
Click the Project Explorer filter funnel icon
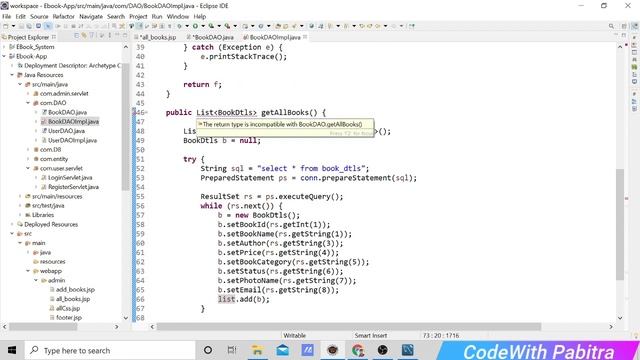coord(92,36)
